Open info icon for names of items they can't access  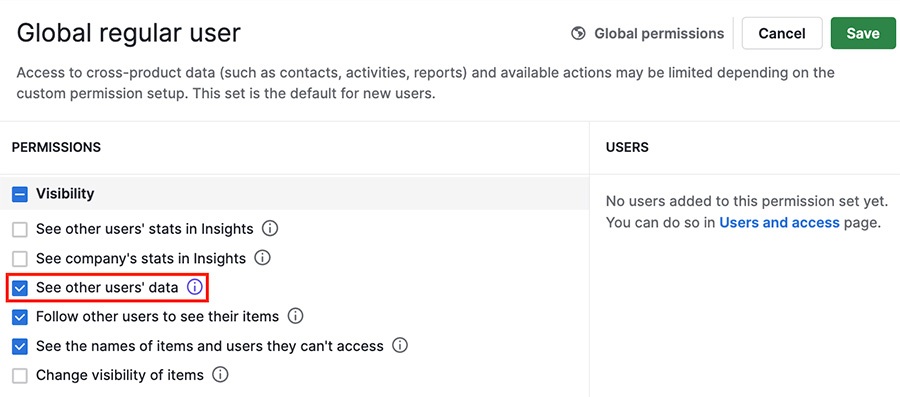coord(399,346)
